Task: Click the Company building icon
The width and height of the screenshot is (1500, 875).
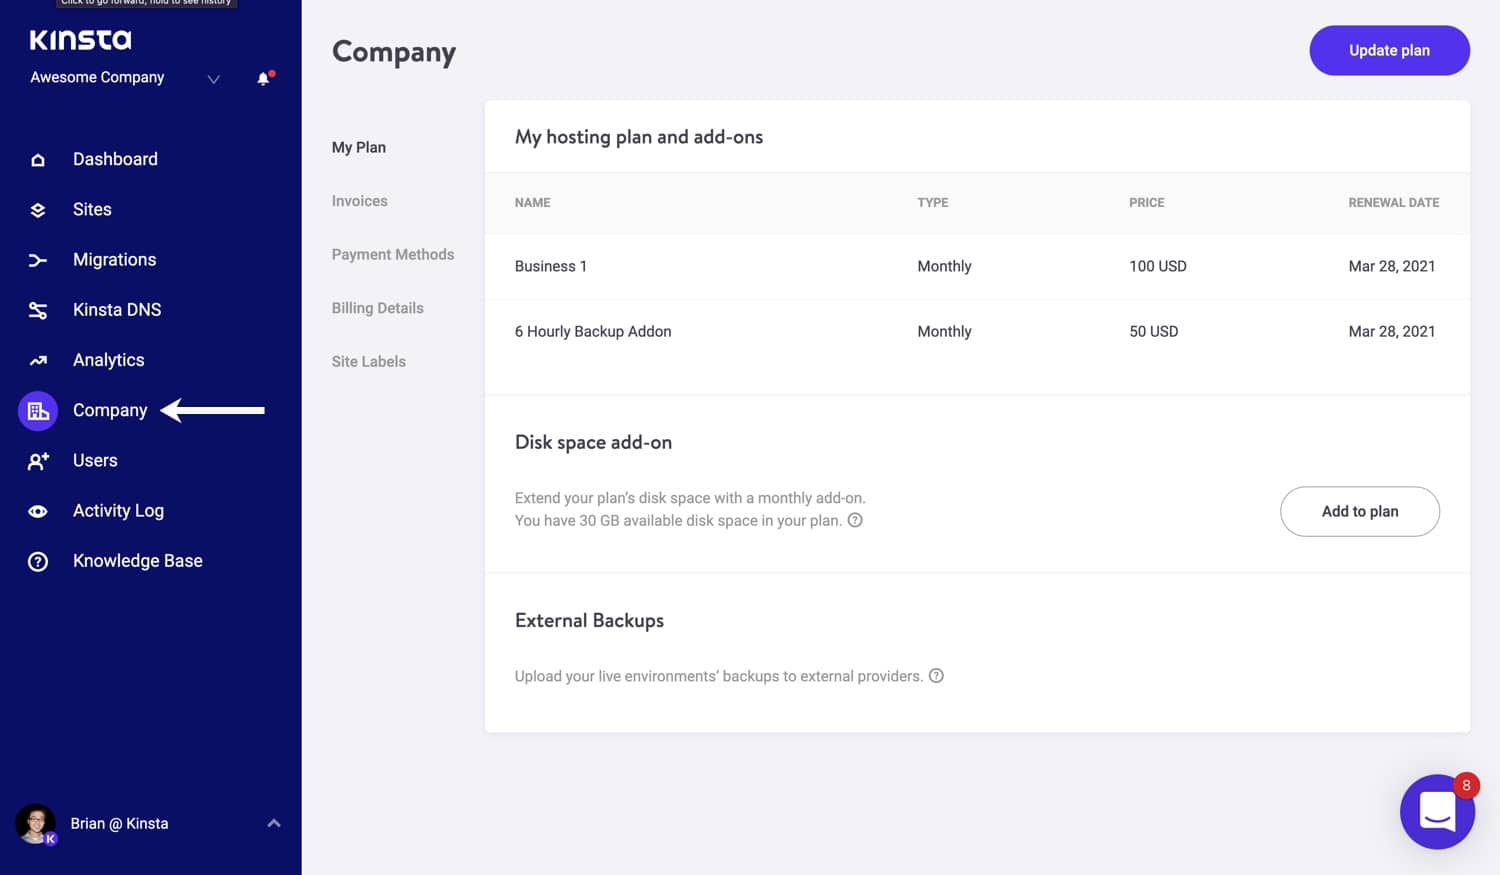Action: (x=38, y=411)
